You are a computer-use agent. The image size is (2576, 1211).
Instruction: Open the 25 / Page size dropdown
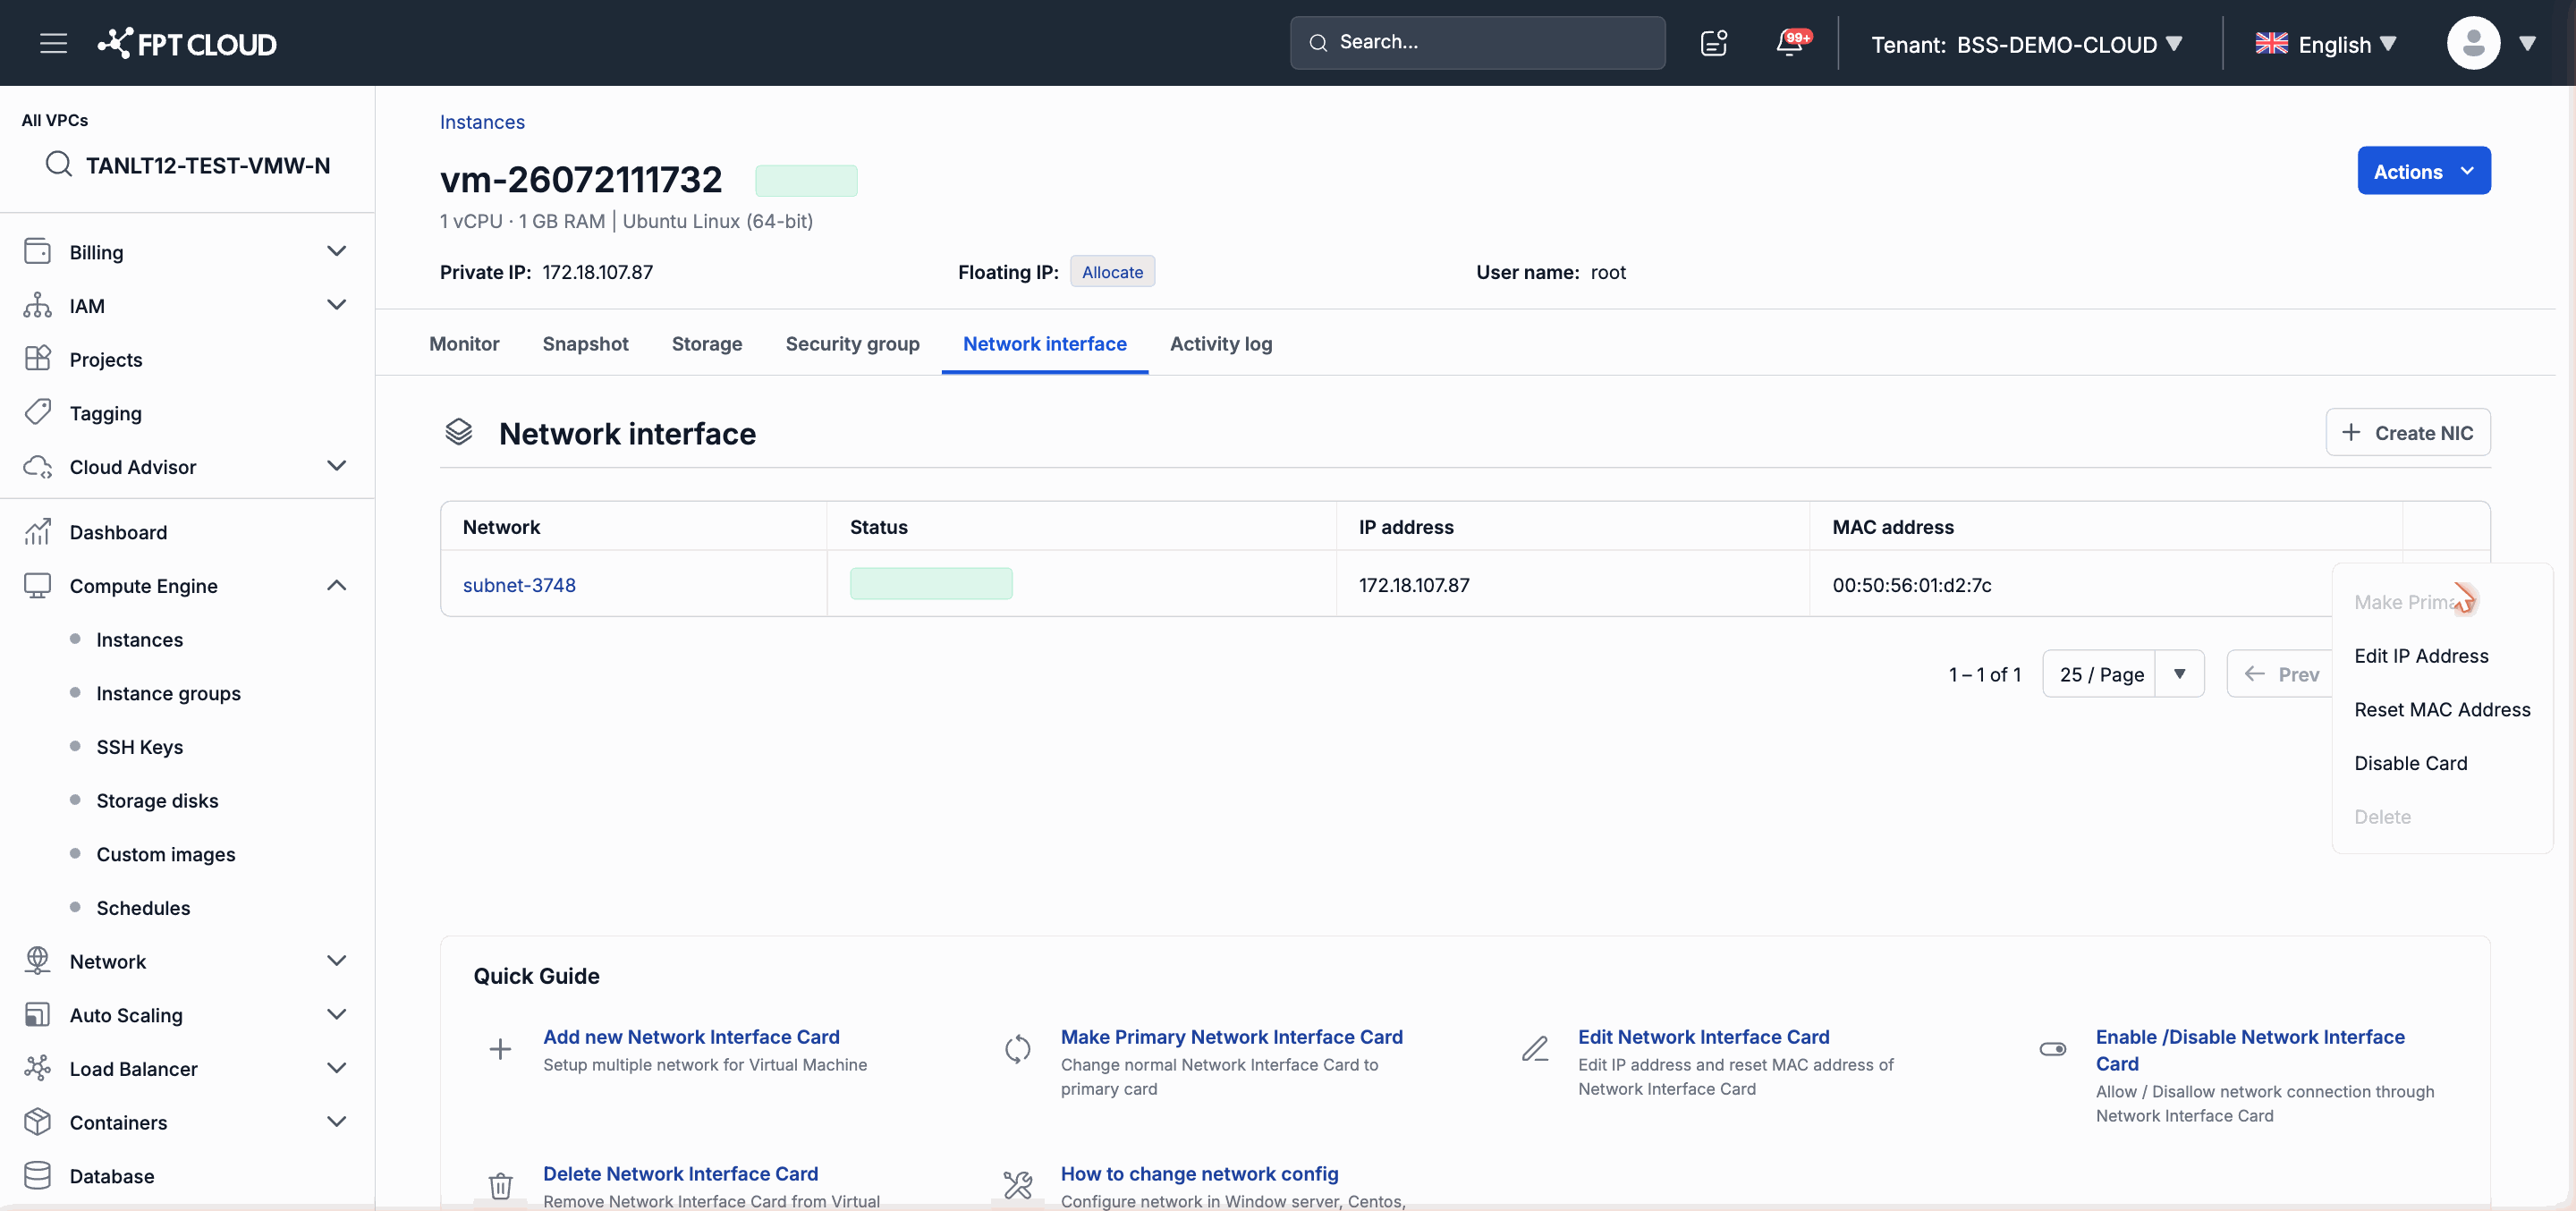2123,674
